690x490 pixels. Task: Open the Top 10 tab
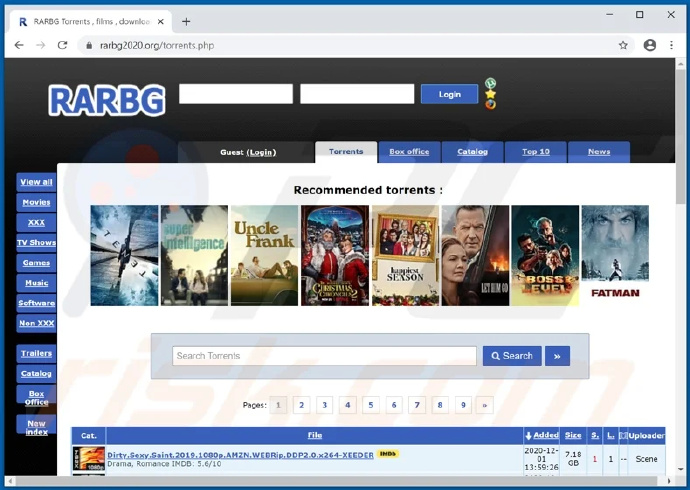coord(535,152)
